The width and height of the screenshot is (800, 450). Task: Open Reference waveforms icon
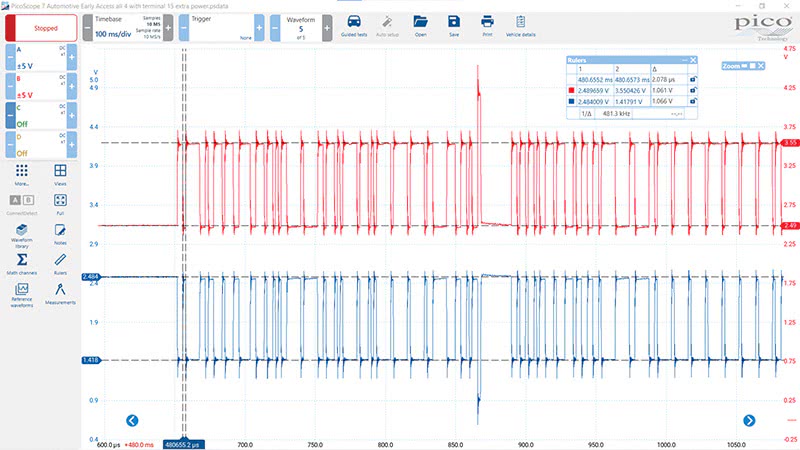tap(21, 295)
